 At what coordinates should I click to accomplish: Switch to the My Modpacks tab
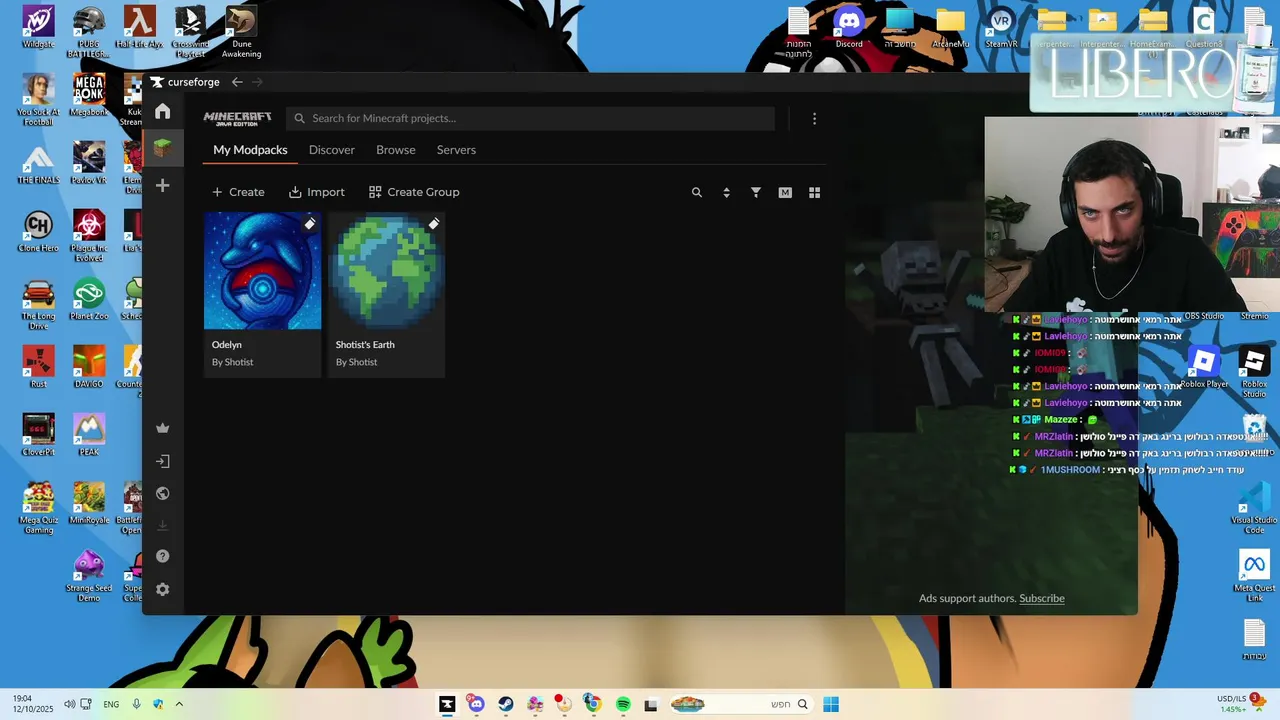click(250, 150)
